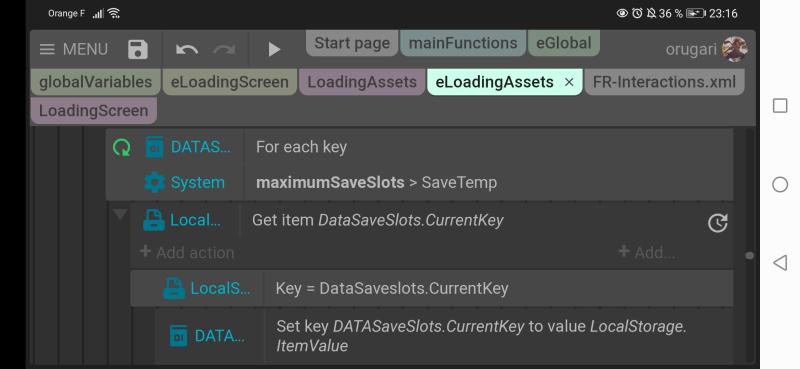Click the System gear condition icon
This screenshot has width=800, height=369.
(x=155, y=182)
